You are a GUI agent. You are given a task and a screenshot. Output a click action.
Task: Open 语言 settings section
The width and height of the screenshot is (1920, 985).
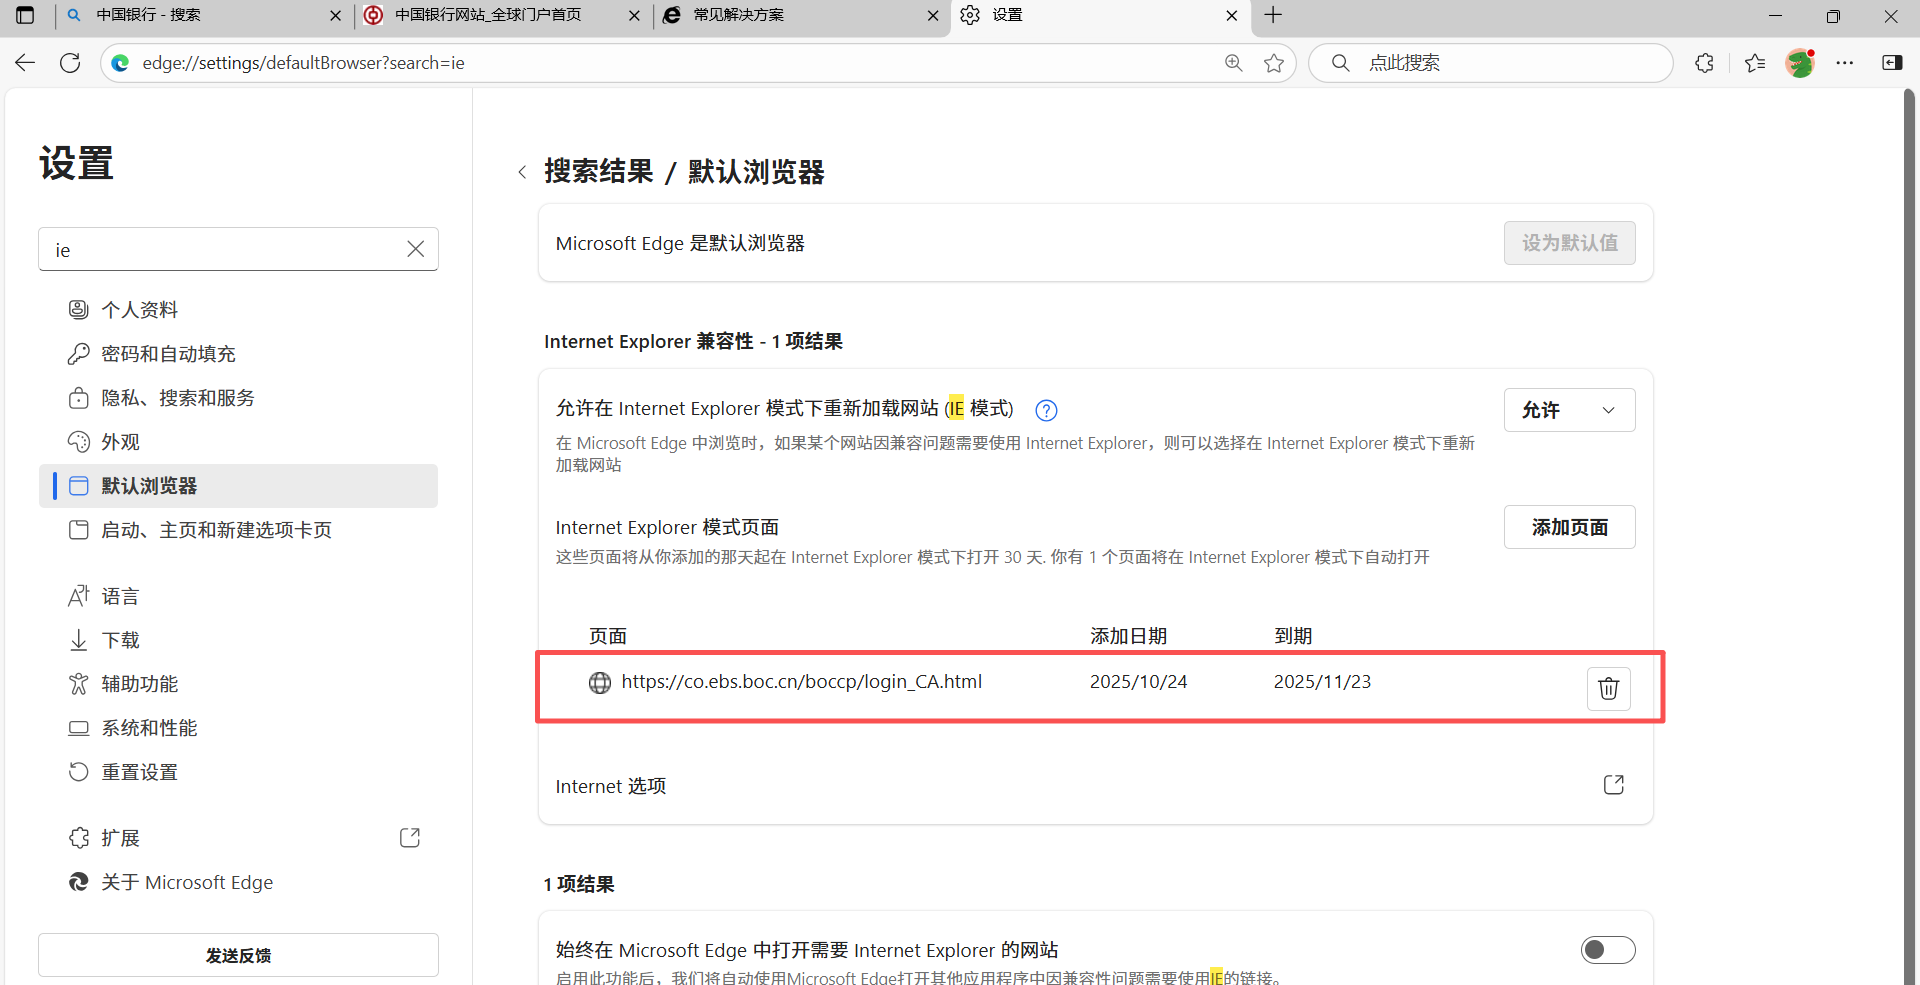point(238,596)
